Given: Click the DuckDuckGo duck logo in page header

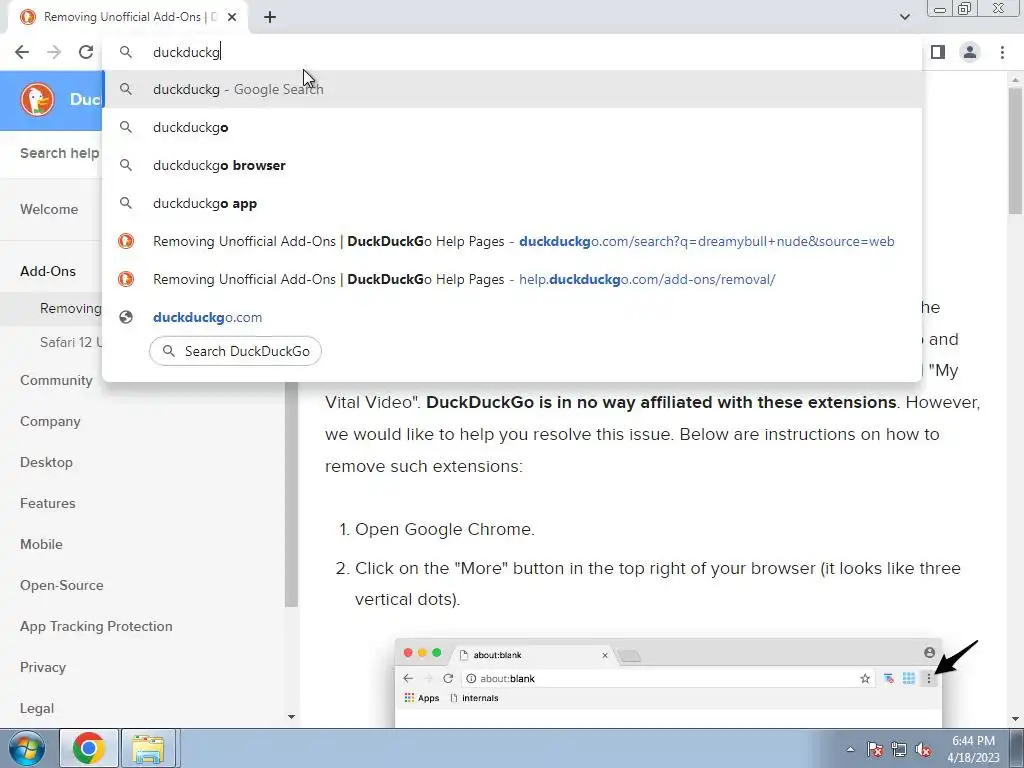Looking at the screenshot, I should point(37,100).
